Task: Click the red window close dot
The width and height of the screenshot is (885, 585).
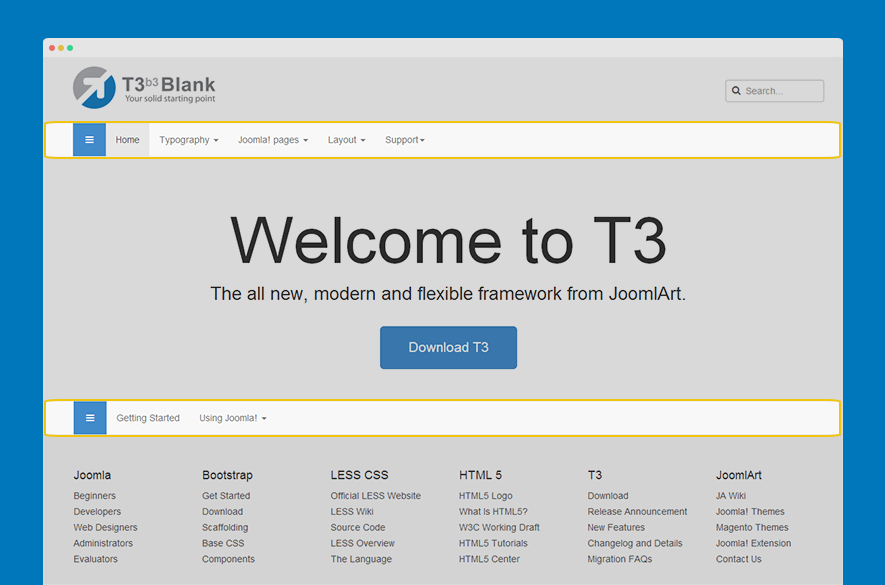Action: click(52, 48)
